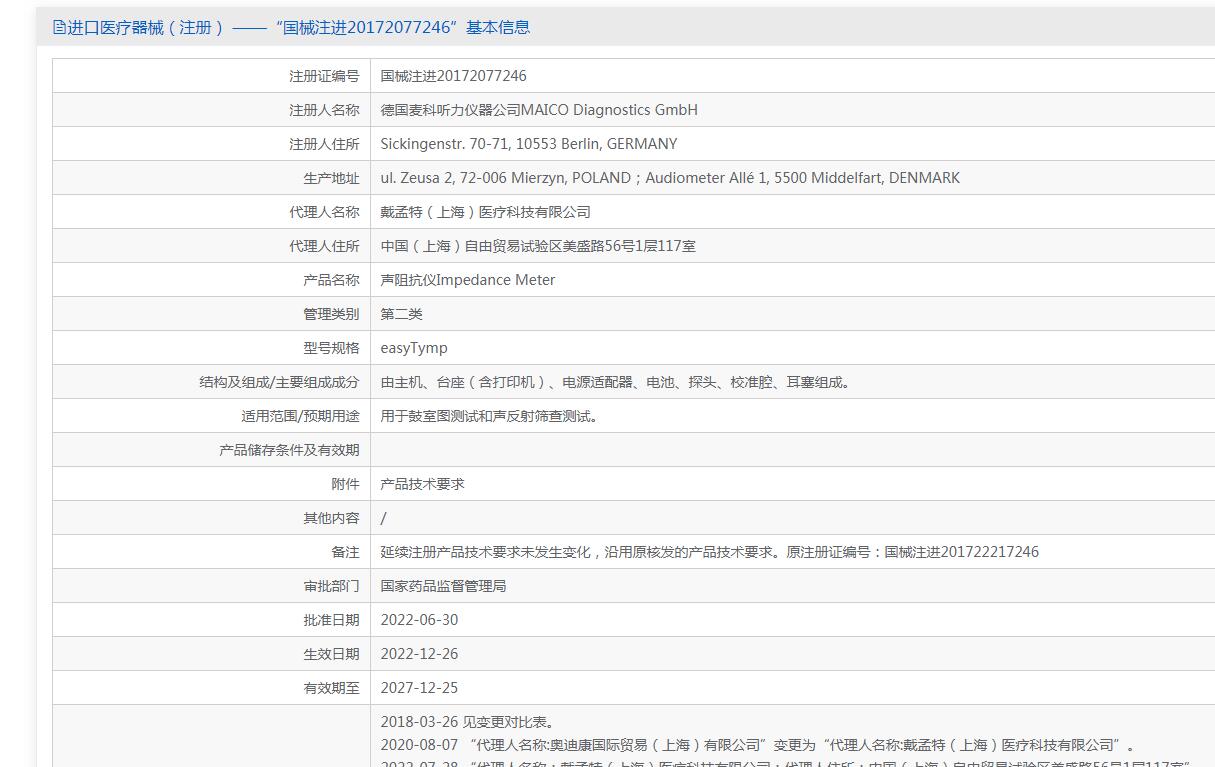
Task: Click the 有效期至 label
Action: (331, 688)
